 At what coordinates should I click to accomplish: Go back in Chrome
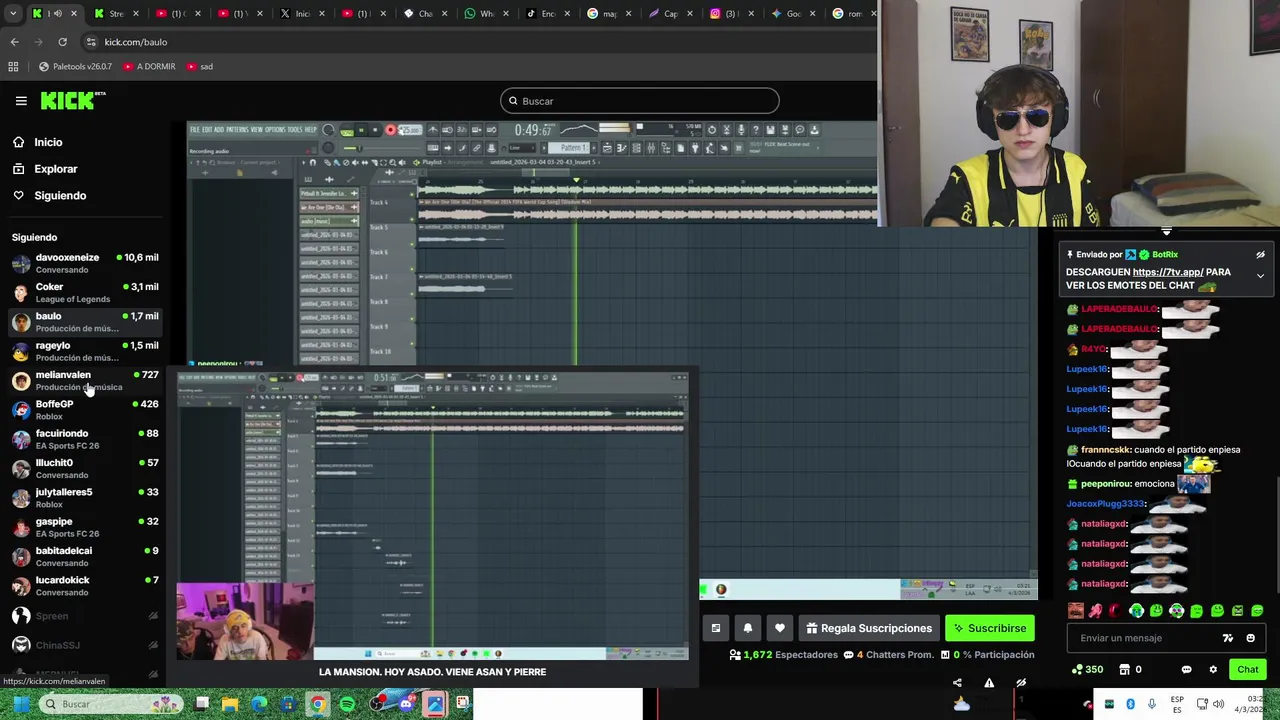(x=14, y=42)
